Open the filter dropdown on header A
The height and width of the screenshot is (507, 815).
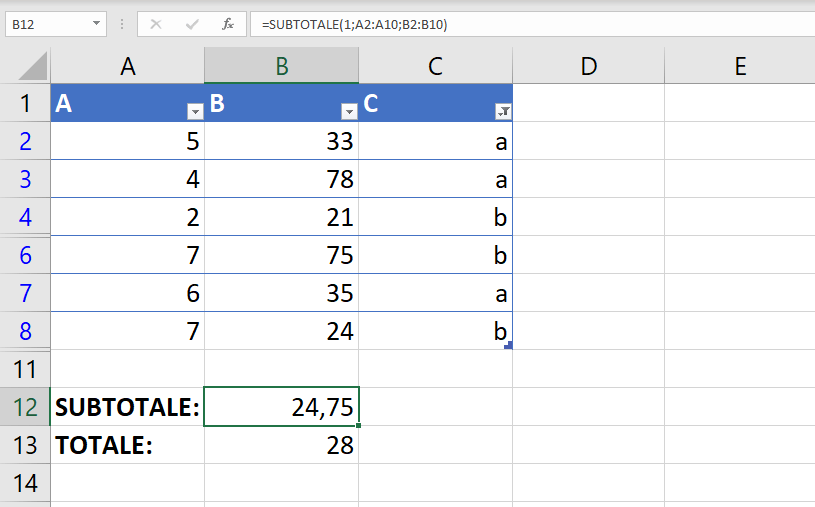pos(195,111)
